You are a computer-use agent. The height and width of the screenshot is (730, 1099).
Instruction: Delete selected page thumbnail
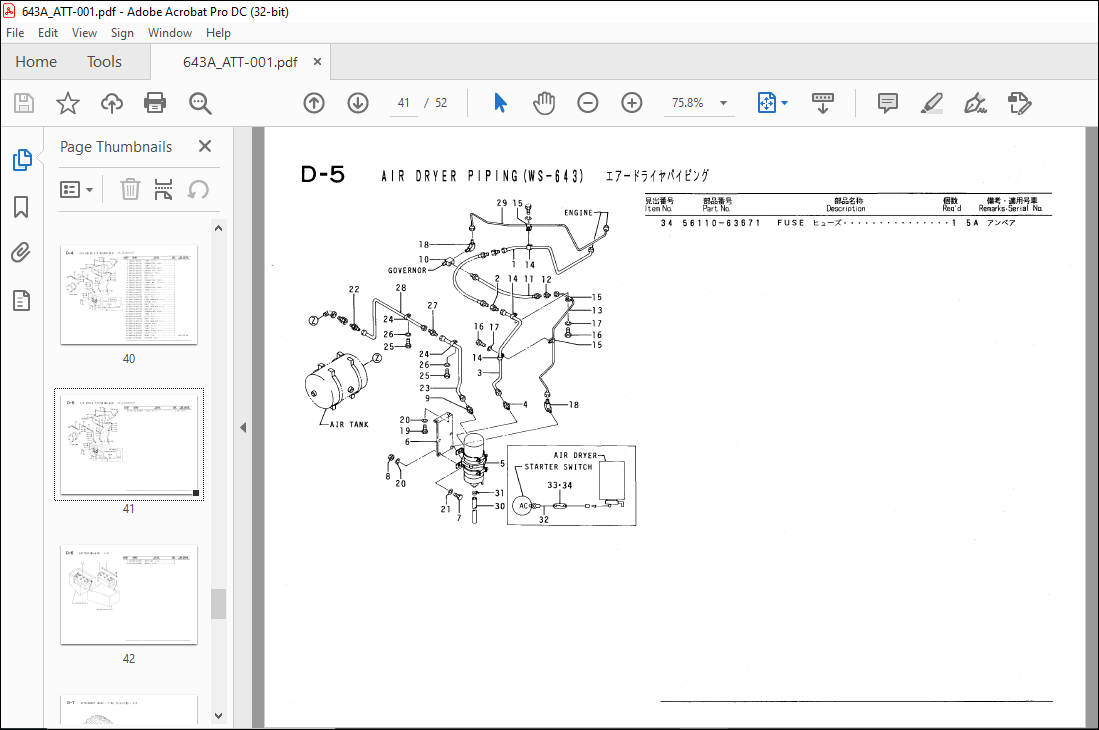130,189
